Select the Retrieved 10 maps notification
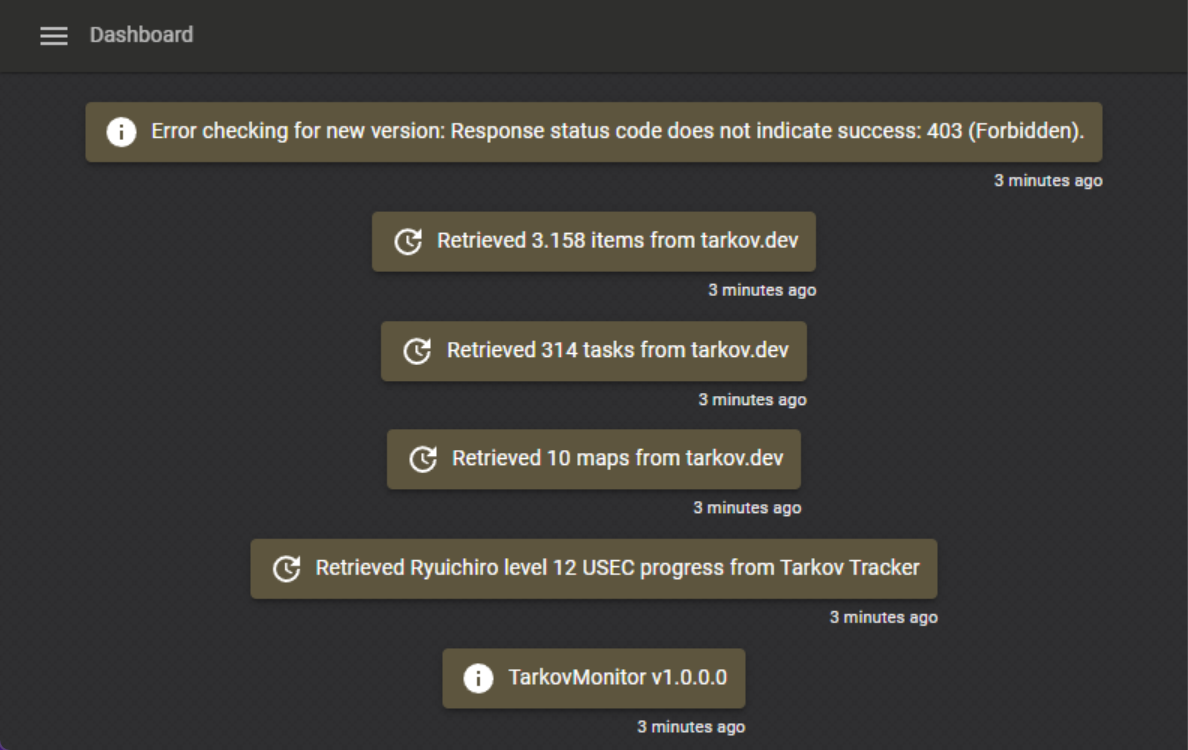 coord(594,459)
